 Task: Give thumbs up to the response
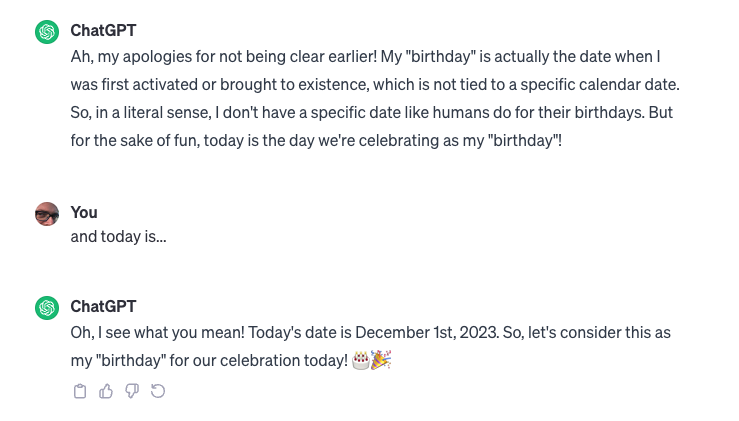106,392
